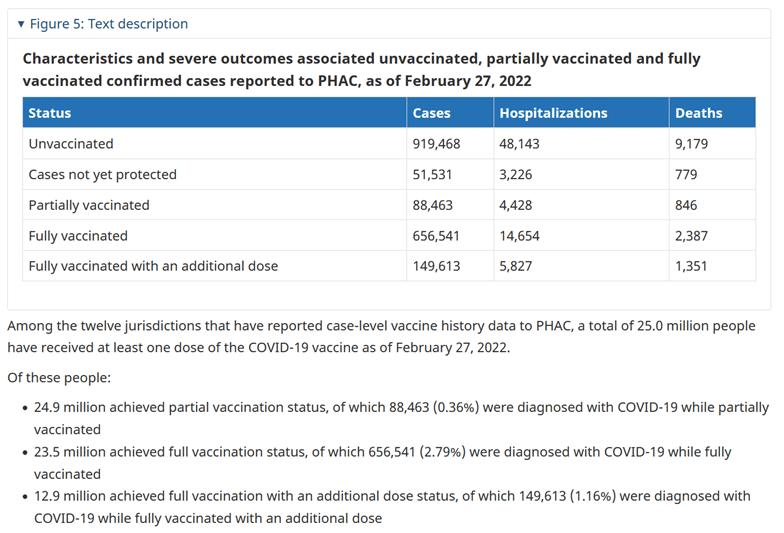The height and width of the screenshot is (533, 784).
Task: Select the Unvaccinated row label
Action: point(71,144)
